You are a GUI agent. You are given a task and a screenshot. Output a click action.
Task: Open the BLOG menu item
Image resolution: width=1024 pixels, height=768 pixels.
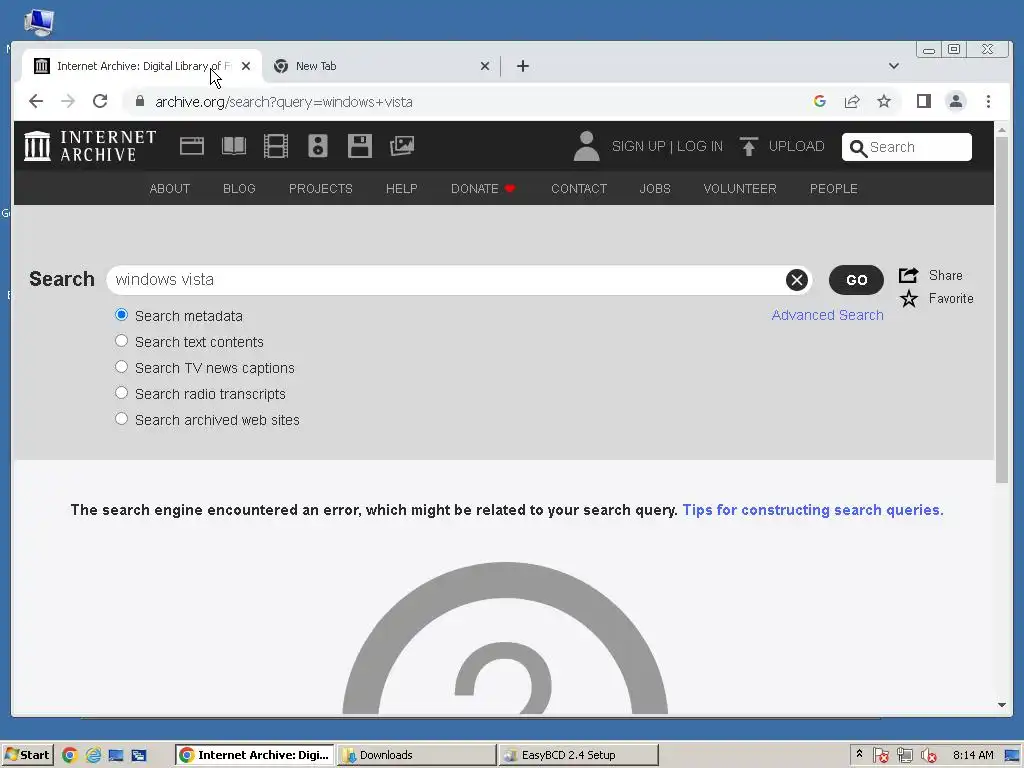click(239, 189)
